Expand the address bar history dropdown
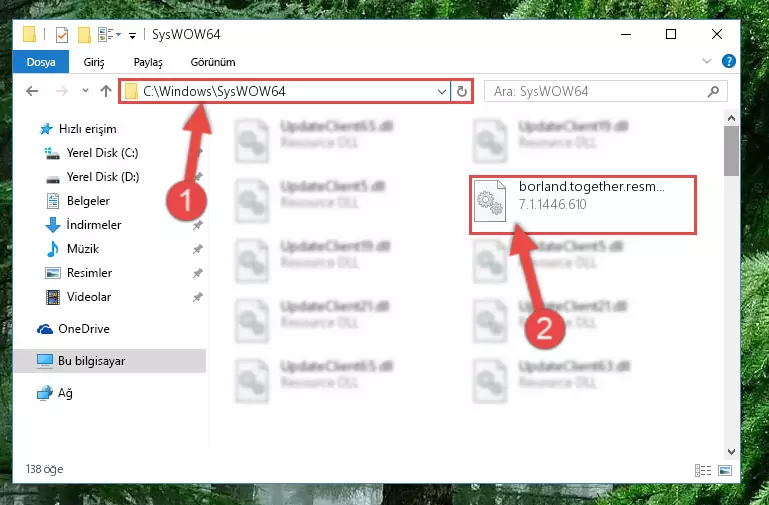 (x=441, y=92)
